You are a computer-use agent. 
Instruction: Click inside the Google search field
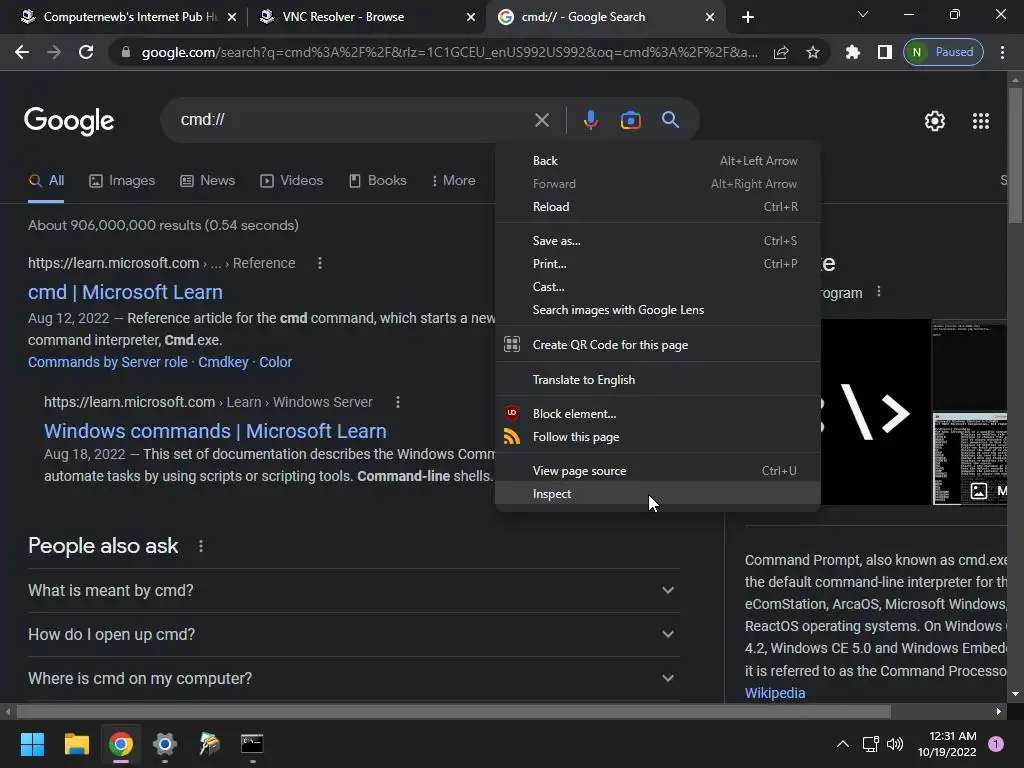click(353, 120)
